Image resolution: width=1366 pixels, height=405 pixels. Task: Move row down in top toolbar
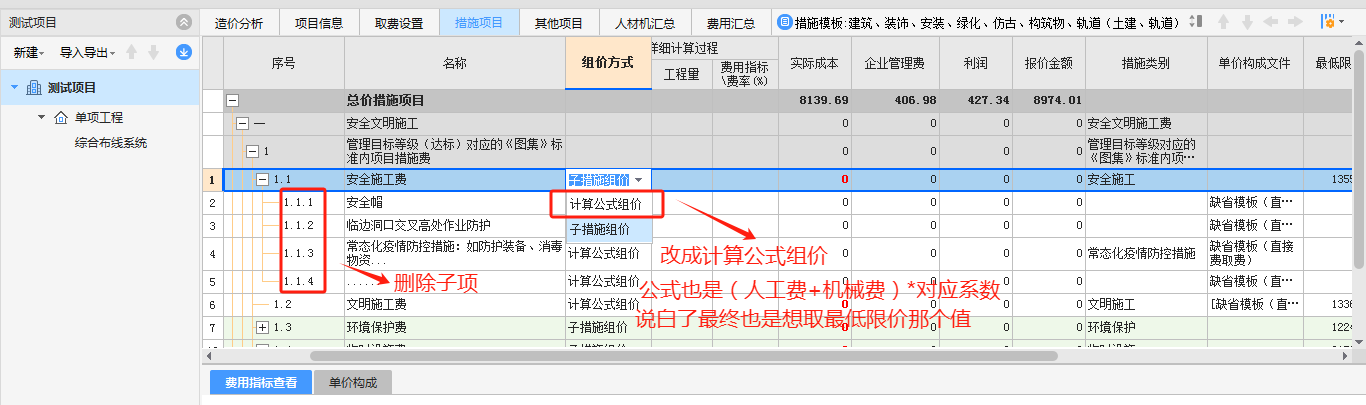tap(1249, 22)
